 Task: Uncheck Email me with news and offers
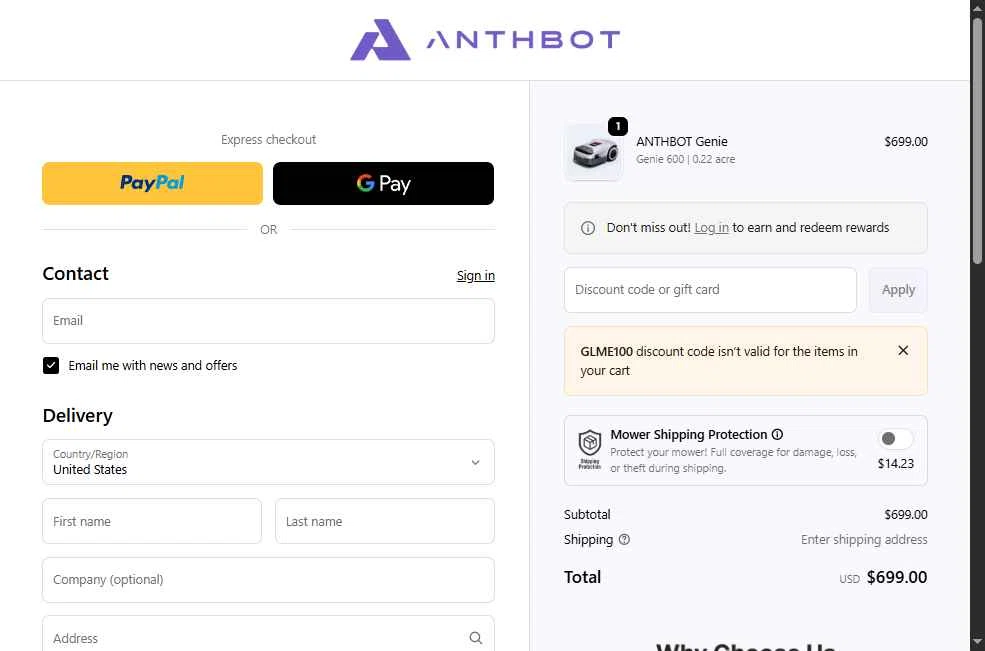click(51, 366)
